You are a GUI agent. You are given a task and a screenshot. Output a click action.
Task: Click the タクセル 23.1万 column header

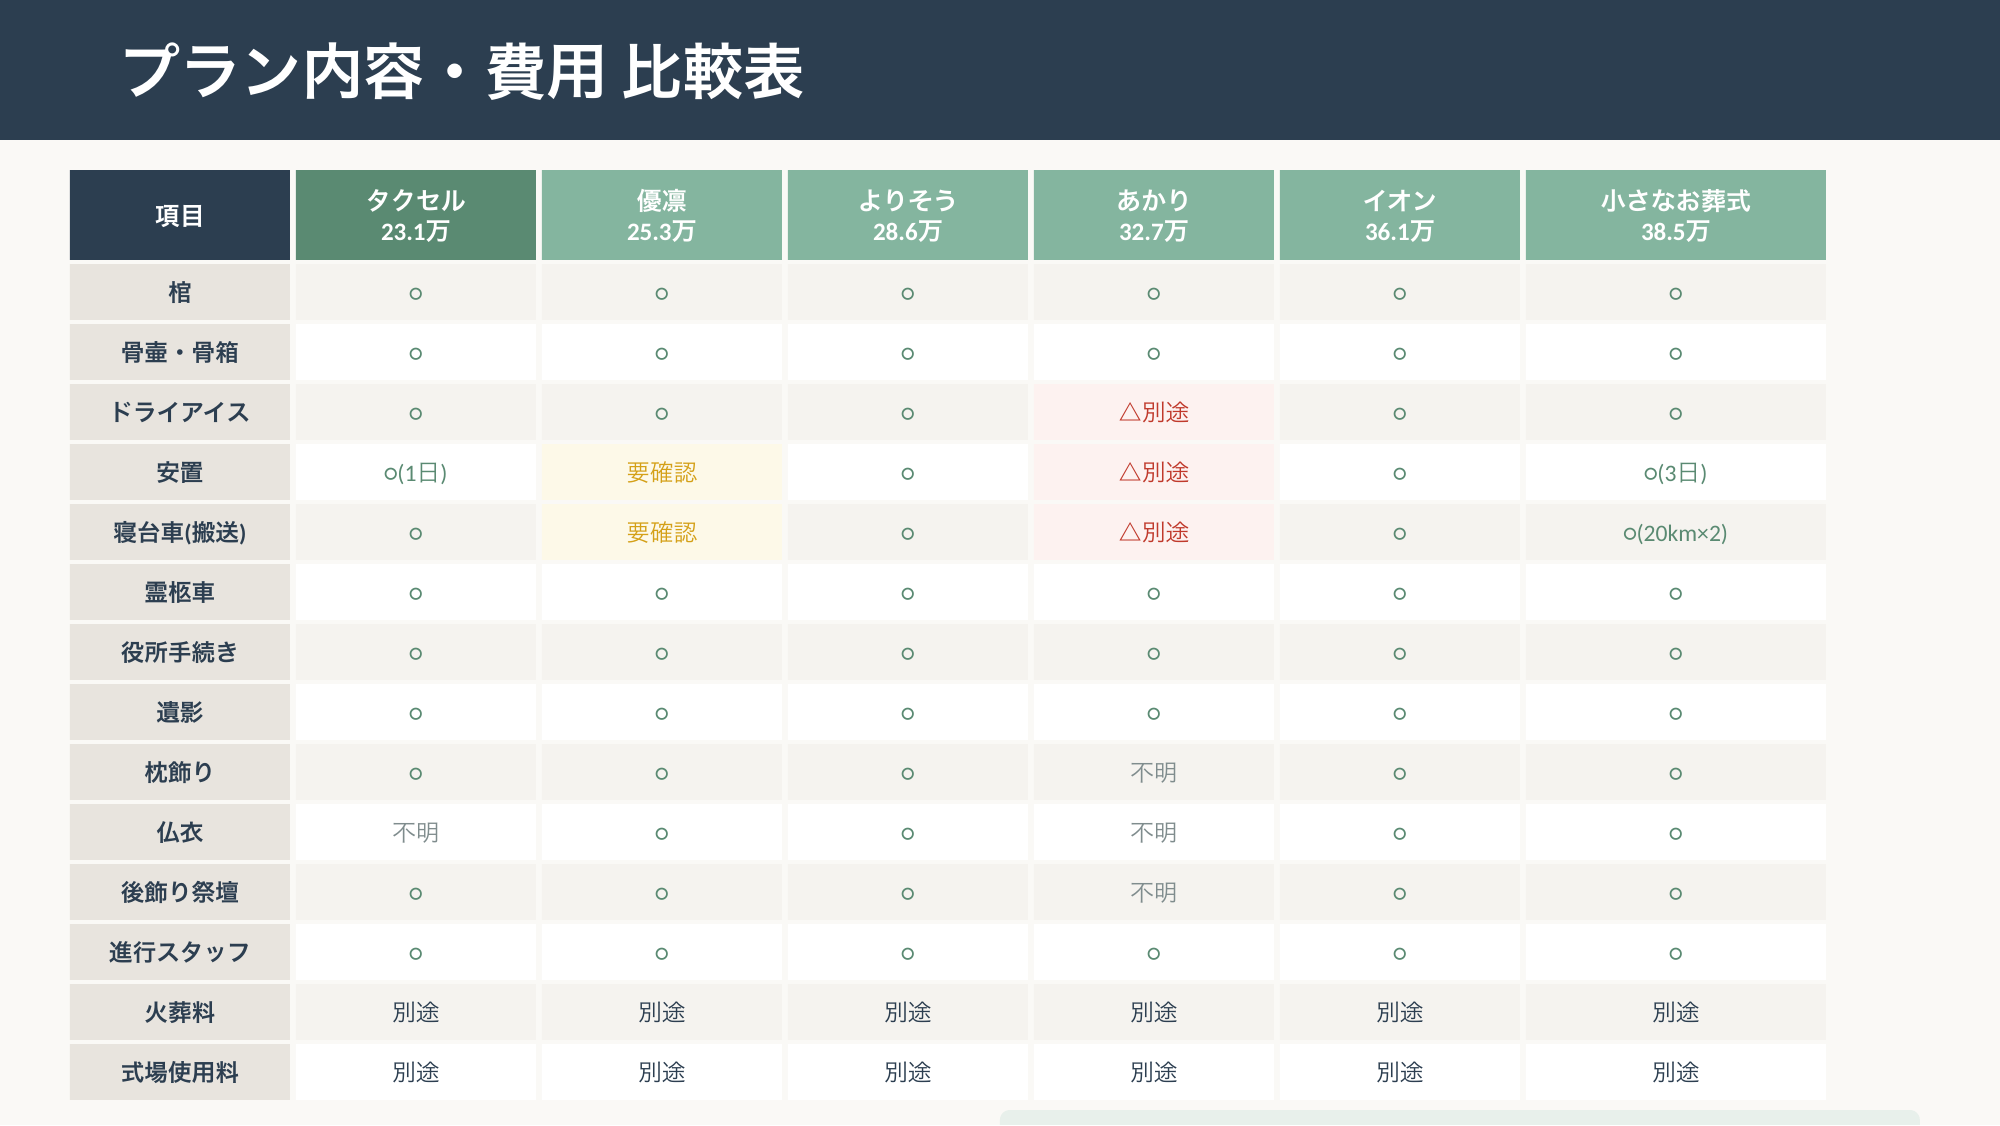point(415,215)
